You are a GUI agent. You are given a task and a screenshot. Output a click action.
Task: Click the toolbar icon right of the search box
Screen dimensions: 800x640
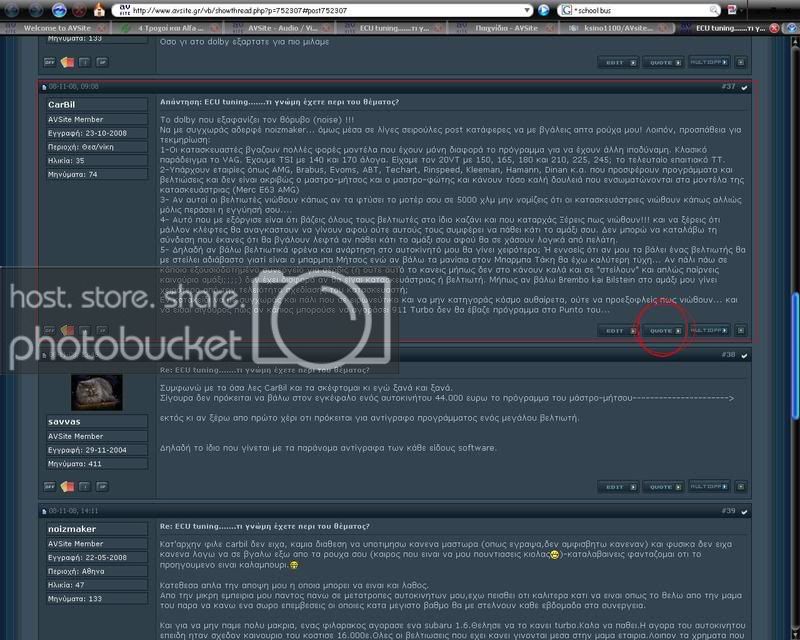point(732,10)
